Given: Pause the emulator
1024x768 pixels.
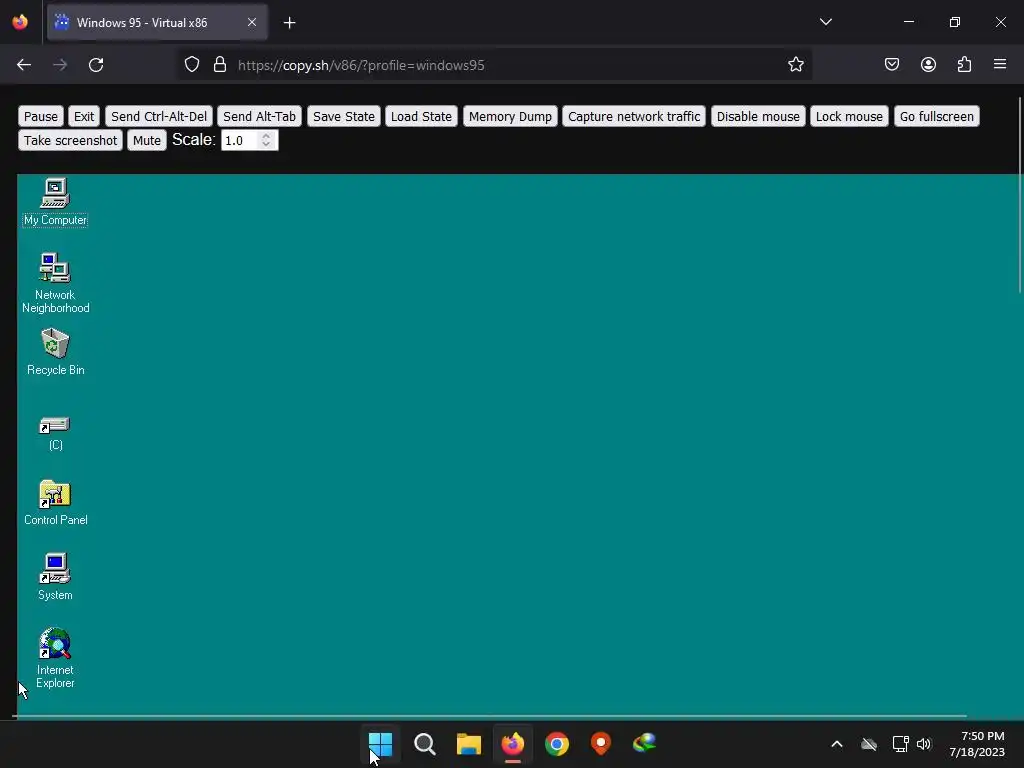Looking at the screenshot, I should (40, 116).
